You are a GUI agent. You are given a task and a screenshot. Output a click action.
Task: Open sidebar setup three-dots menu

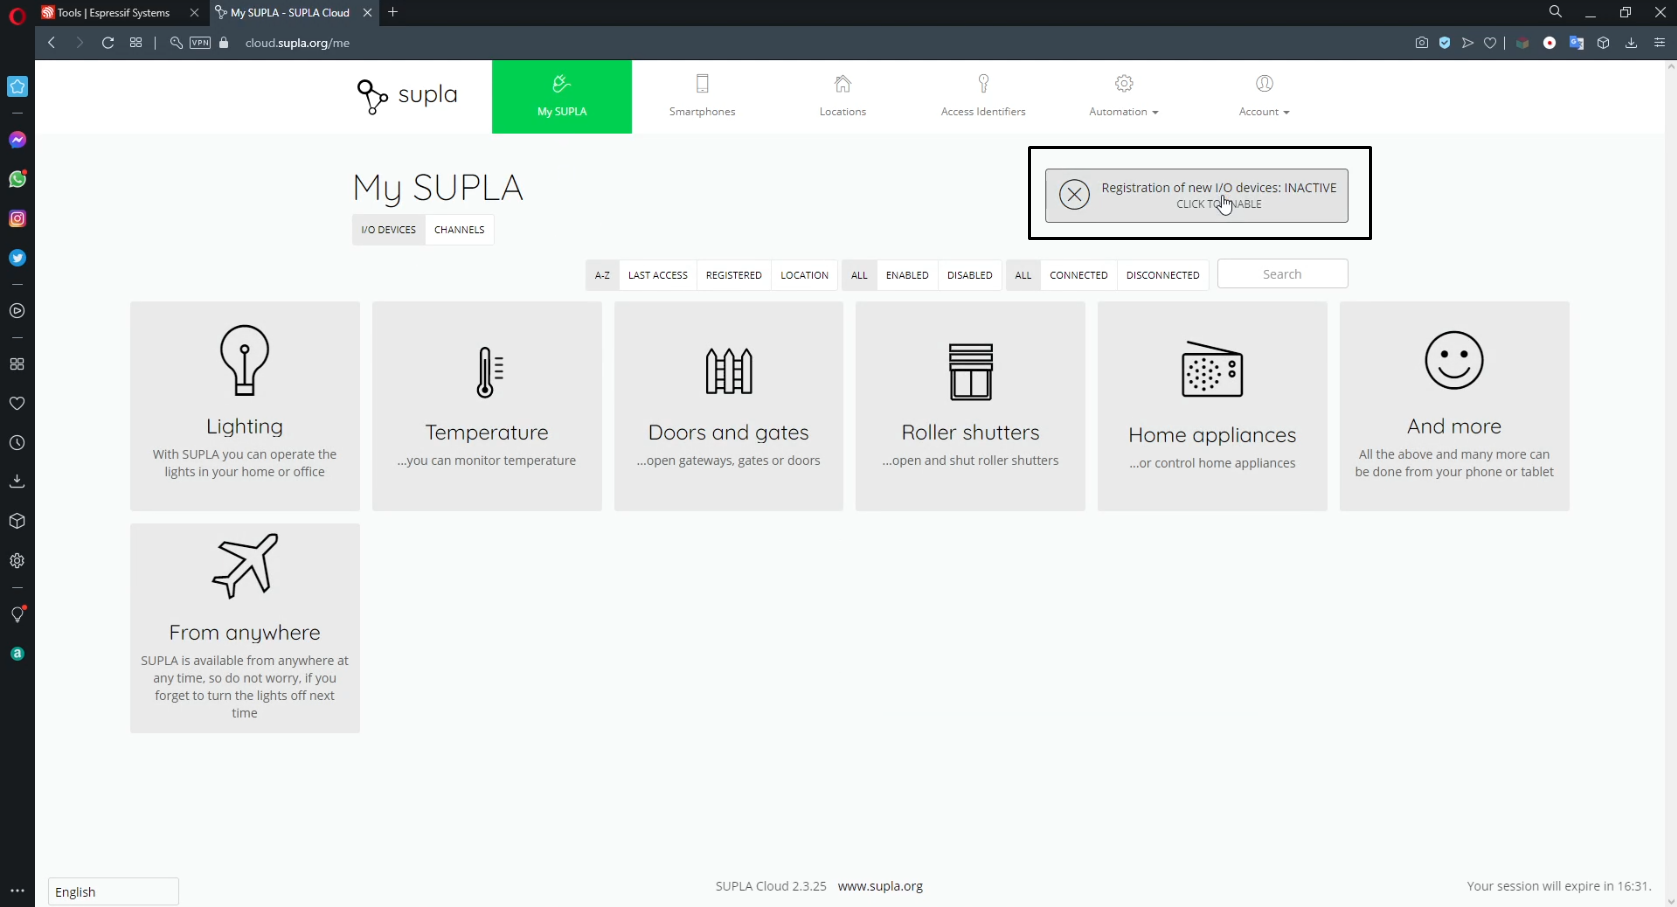[17, 890]
